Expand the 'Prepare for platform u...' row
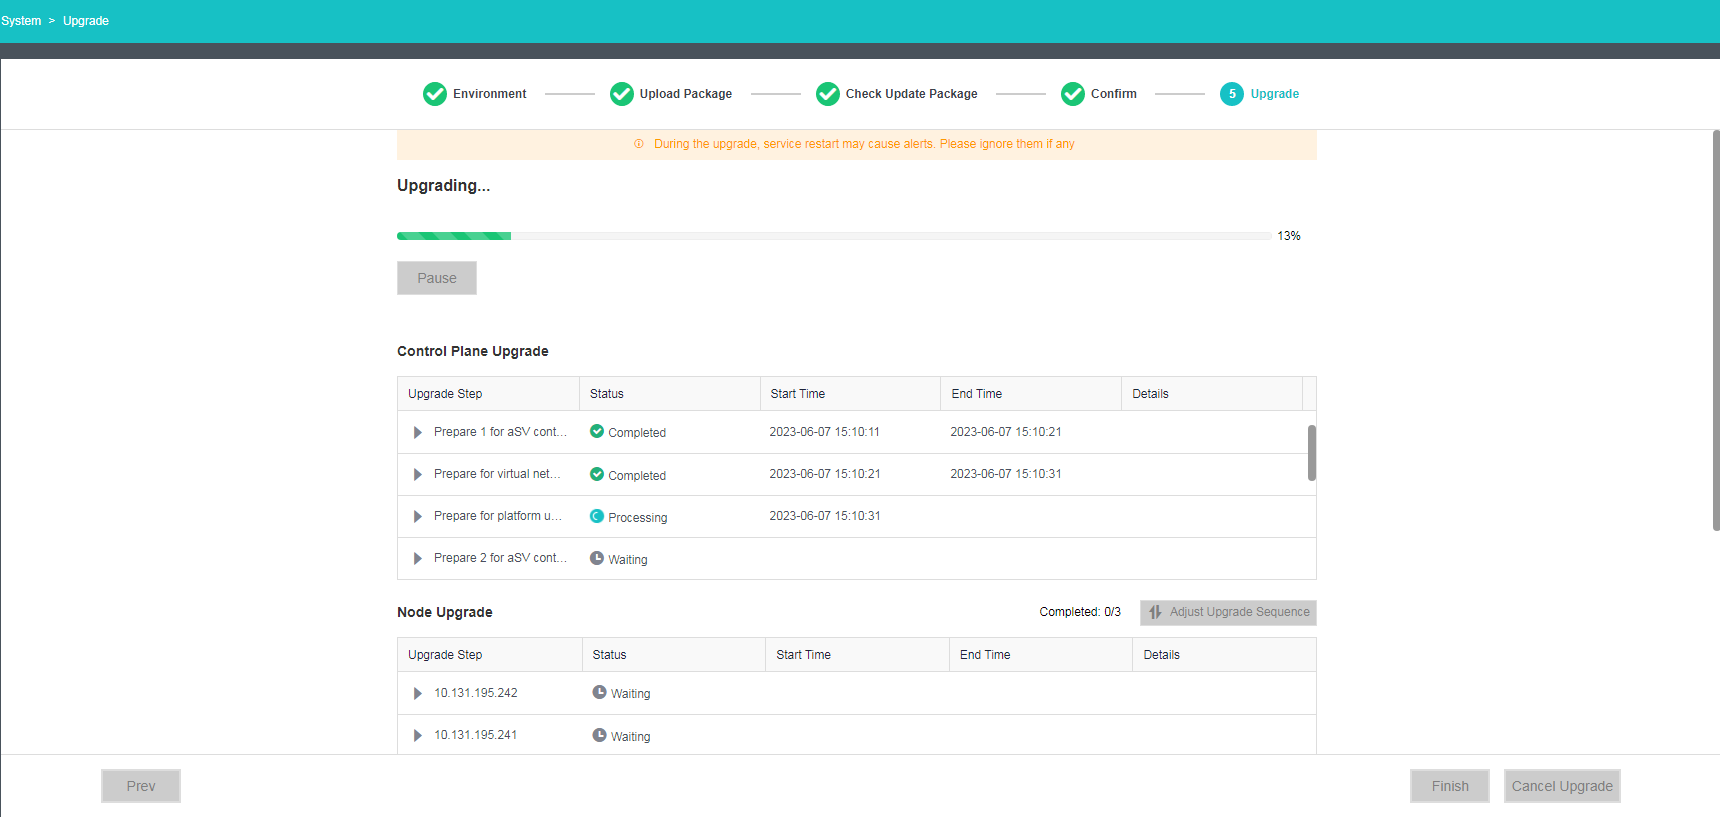 (418, 516)
